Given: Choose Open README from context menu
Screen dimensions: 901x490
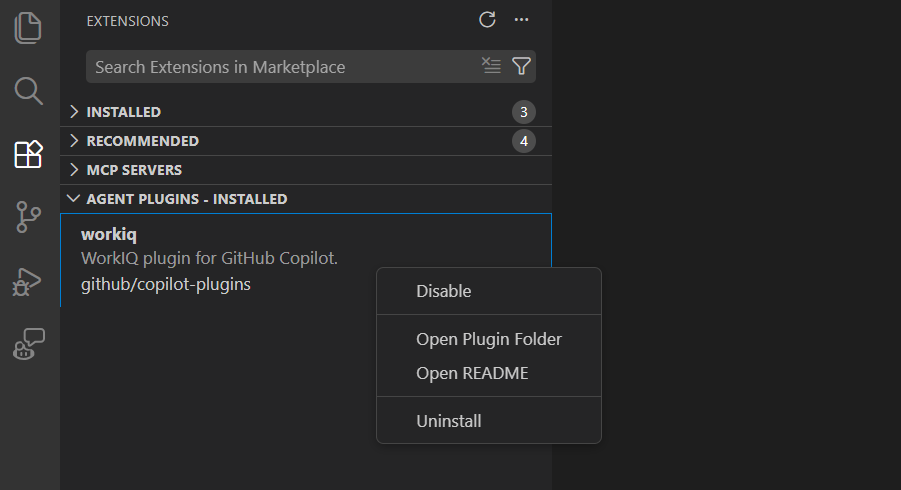Looking at the screenshot, I should pos(488,373).
